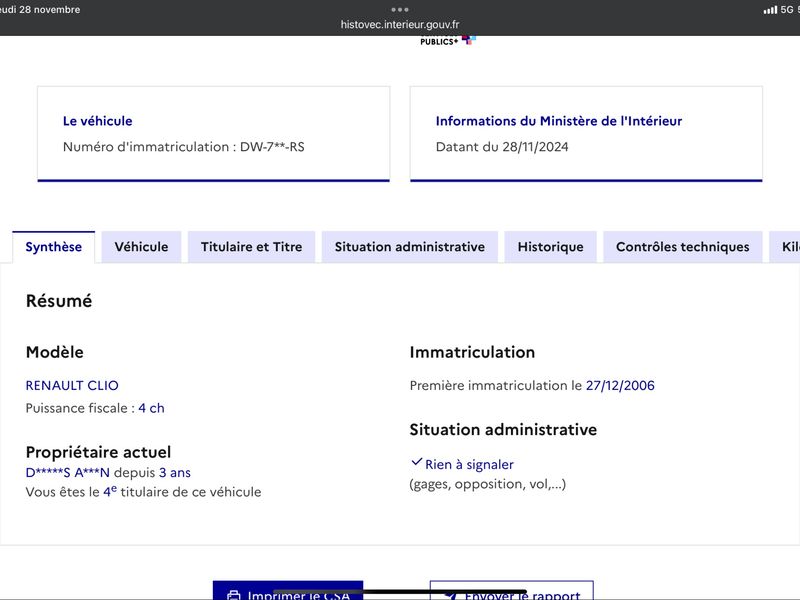
Task: Click the Imprimer le CSA button
Action: pos(288,592)
